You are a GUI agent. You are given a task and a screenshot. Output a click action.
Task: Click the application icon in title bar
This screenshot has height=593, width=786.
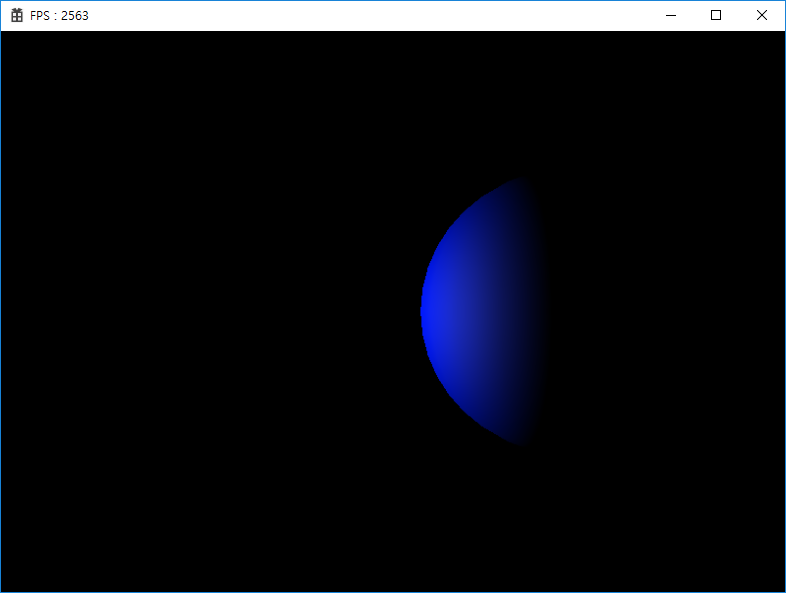coord(17,16)
